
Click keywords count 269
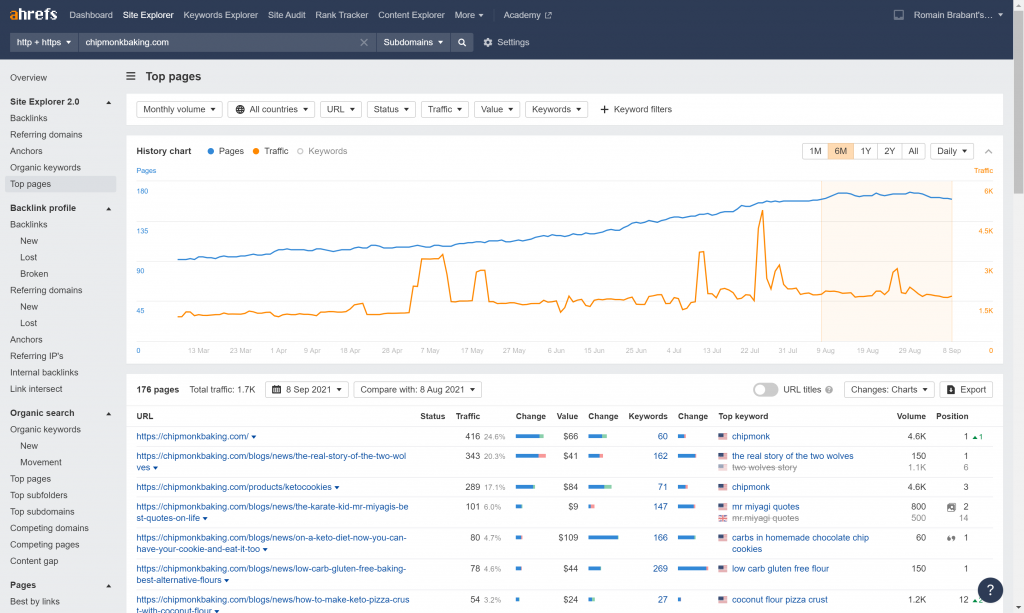pos(660,569)
